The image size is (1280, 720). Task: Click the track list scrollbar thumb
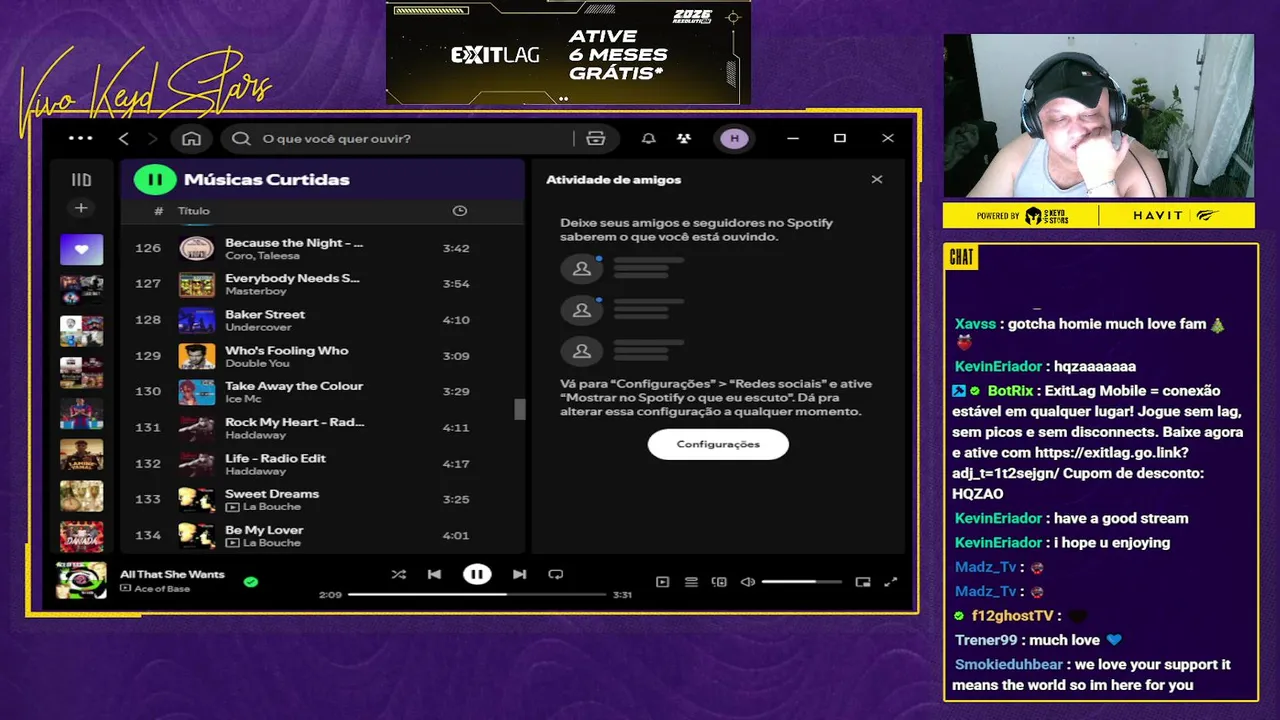pos(519,409)
